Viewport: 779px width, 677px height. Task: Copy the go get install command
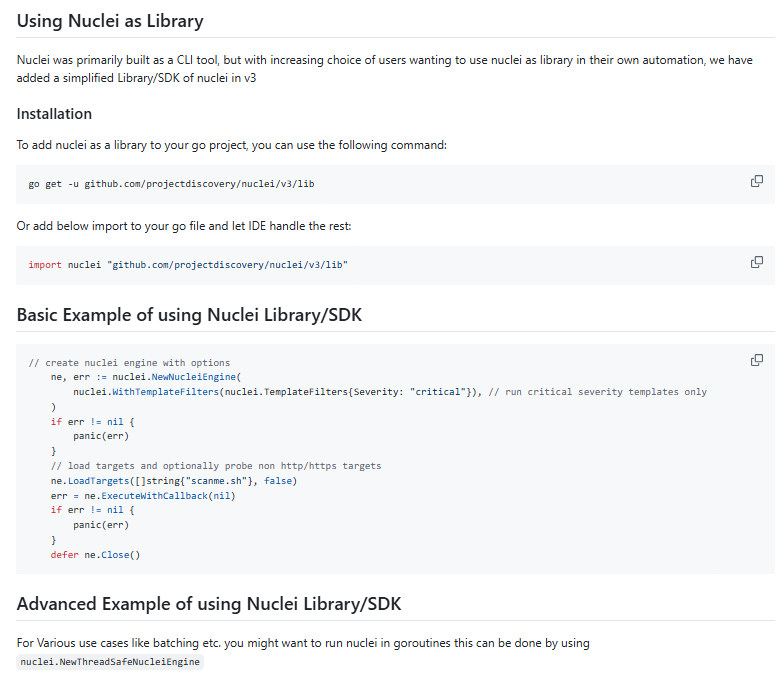click(x=757, y=181)
